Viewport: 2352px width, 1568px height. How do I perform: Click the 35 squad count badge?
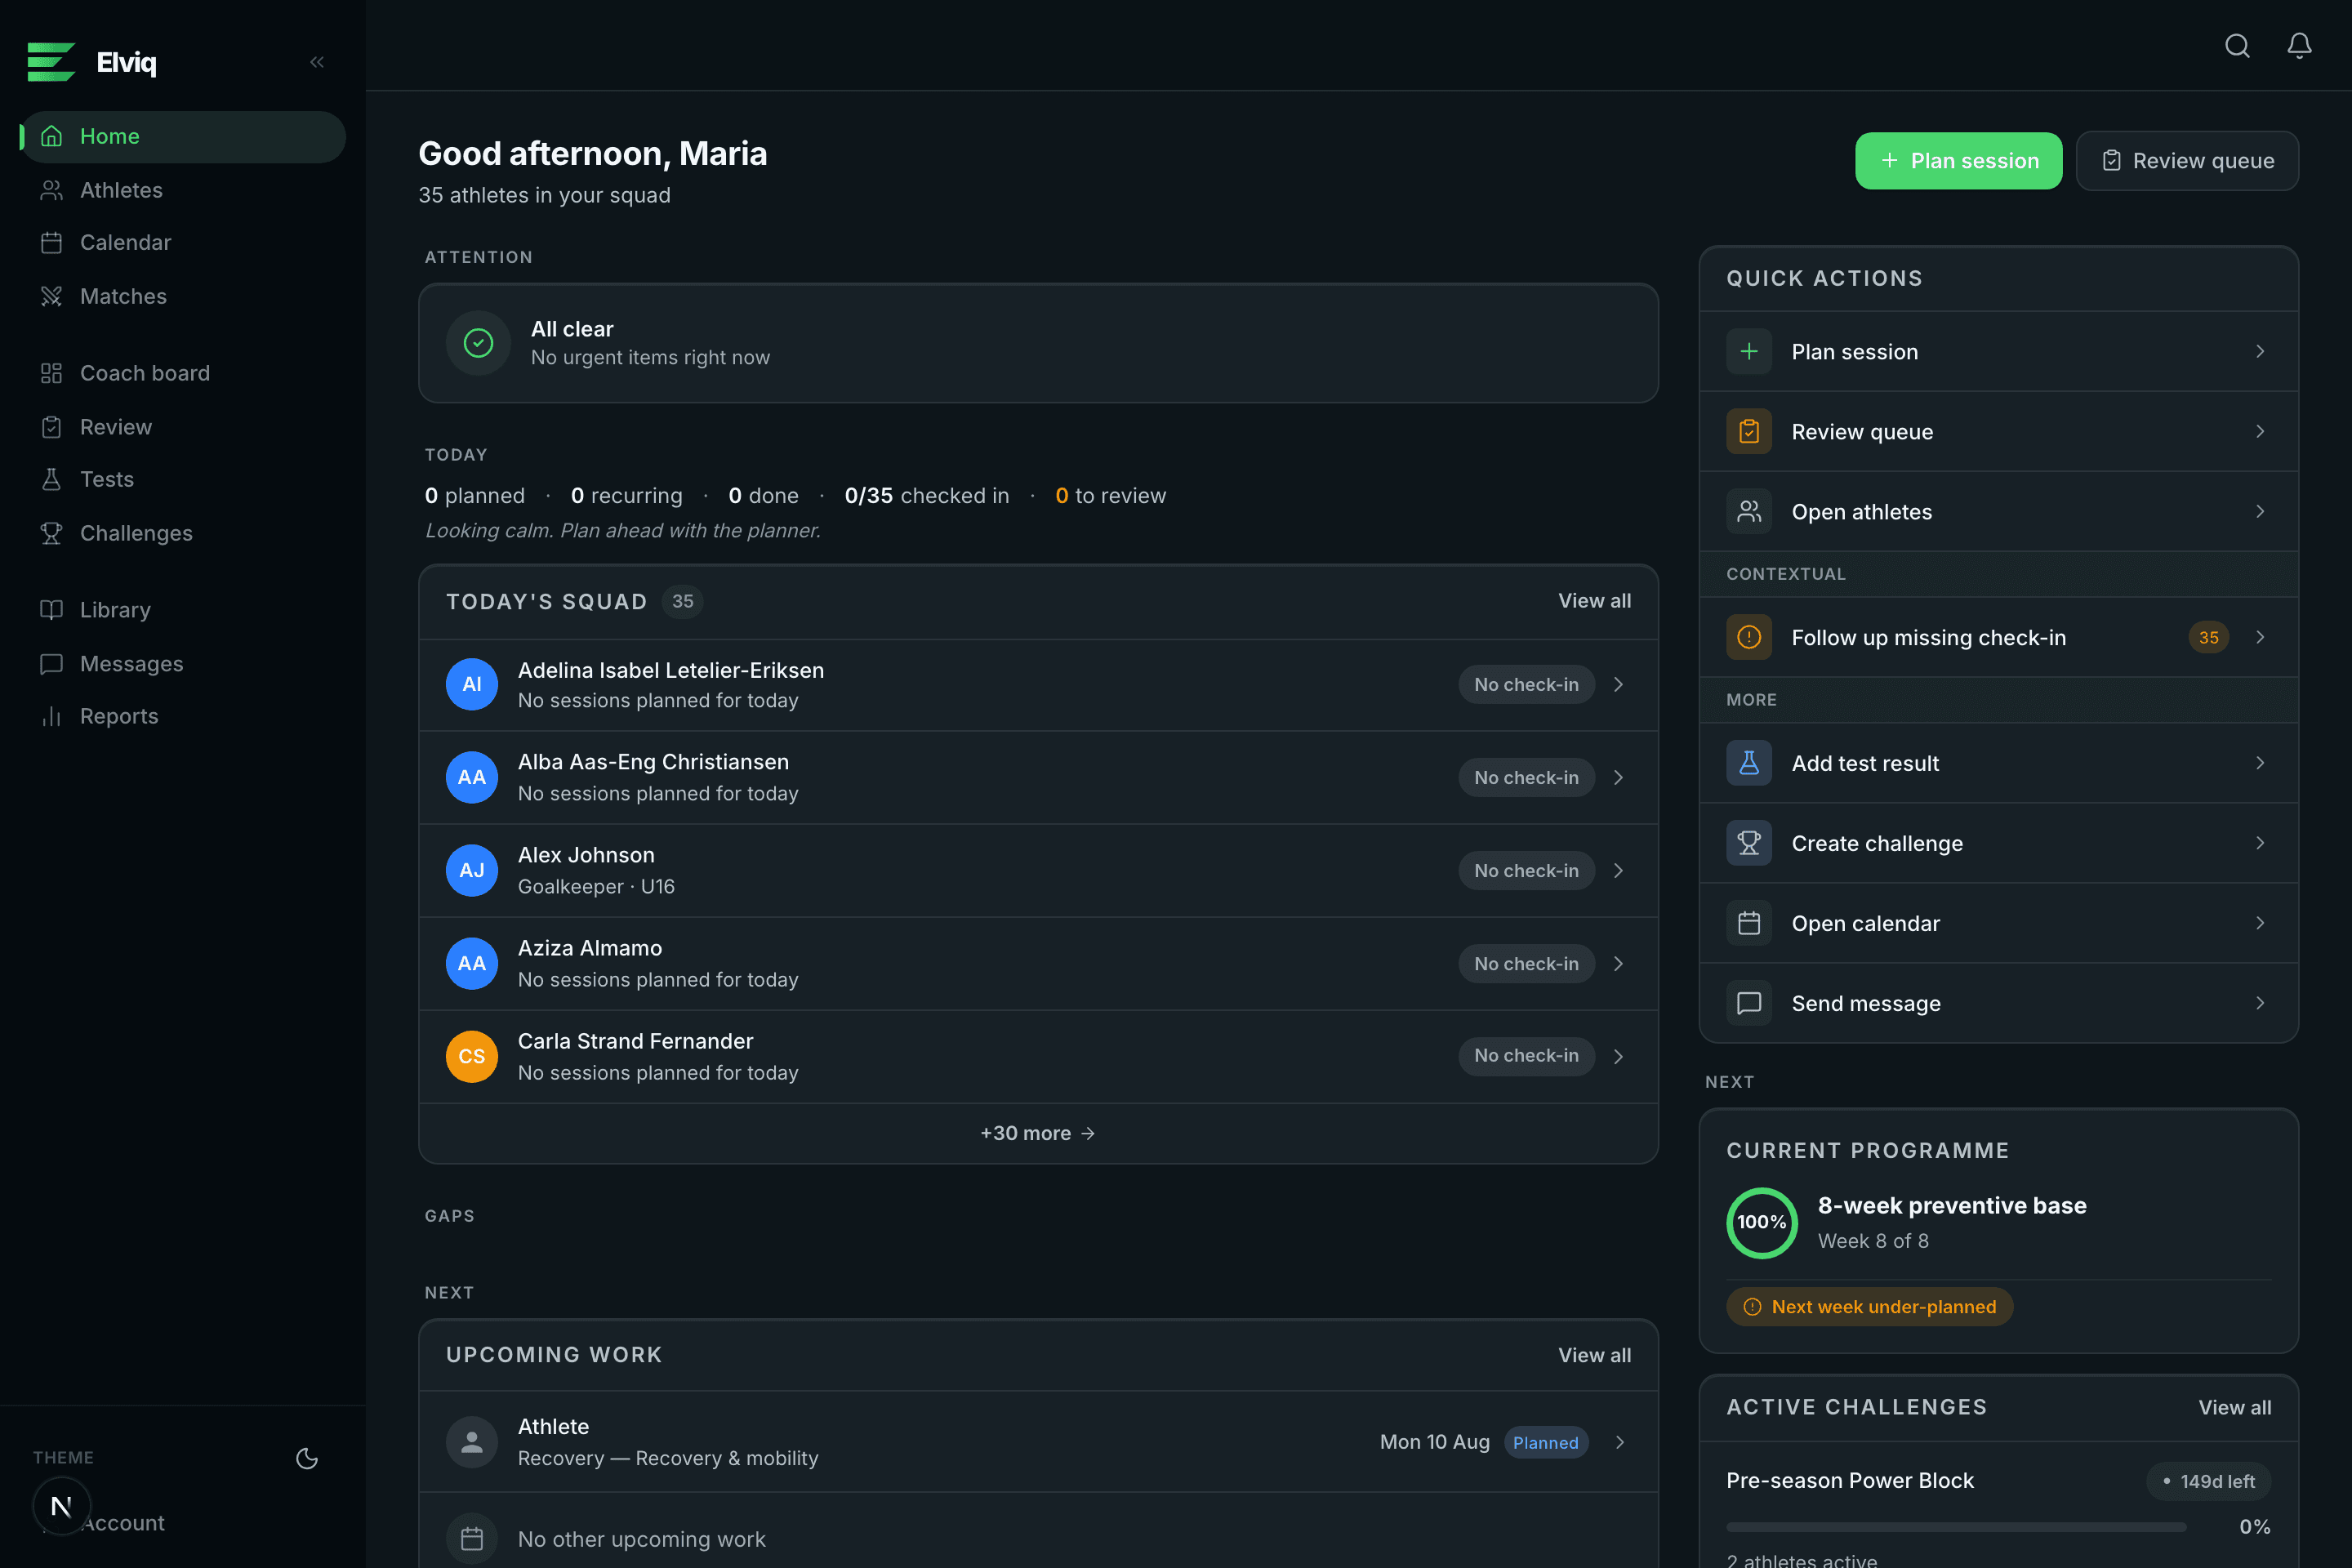pos(682,601)
